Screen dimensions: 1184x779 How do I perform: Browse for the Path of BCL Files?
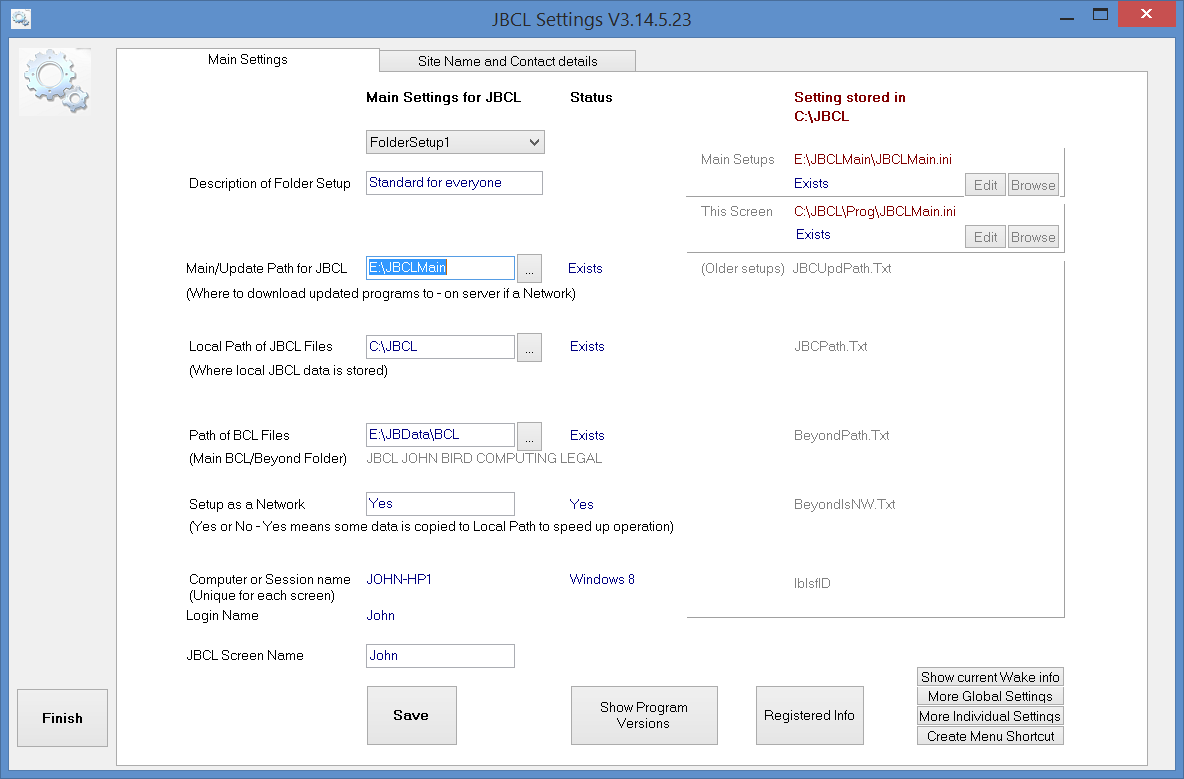click(529, 435)
